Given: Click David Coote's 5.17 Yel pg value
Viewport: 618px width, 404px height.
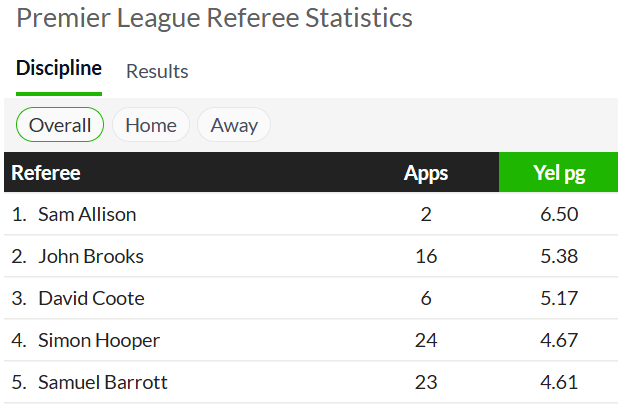Looking at the screenshot, I should pyautogui.click(x=559, y=298).
